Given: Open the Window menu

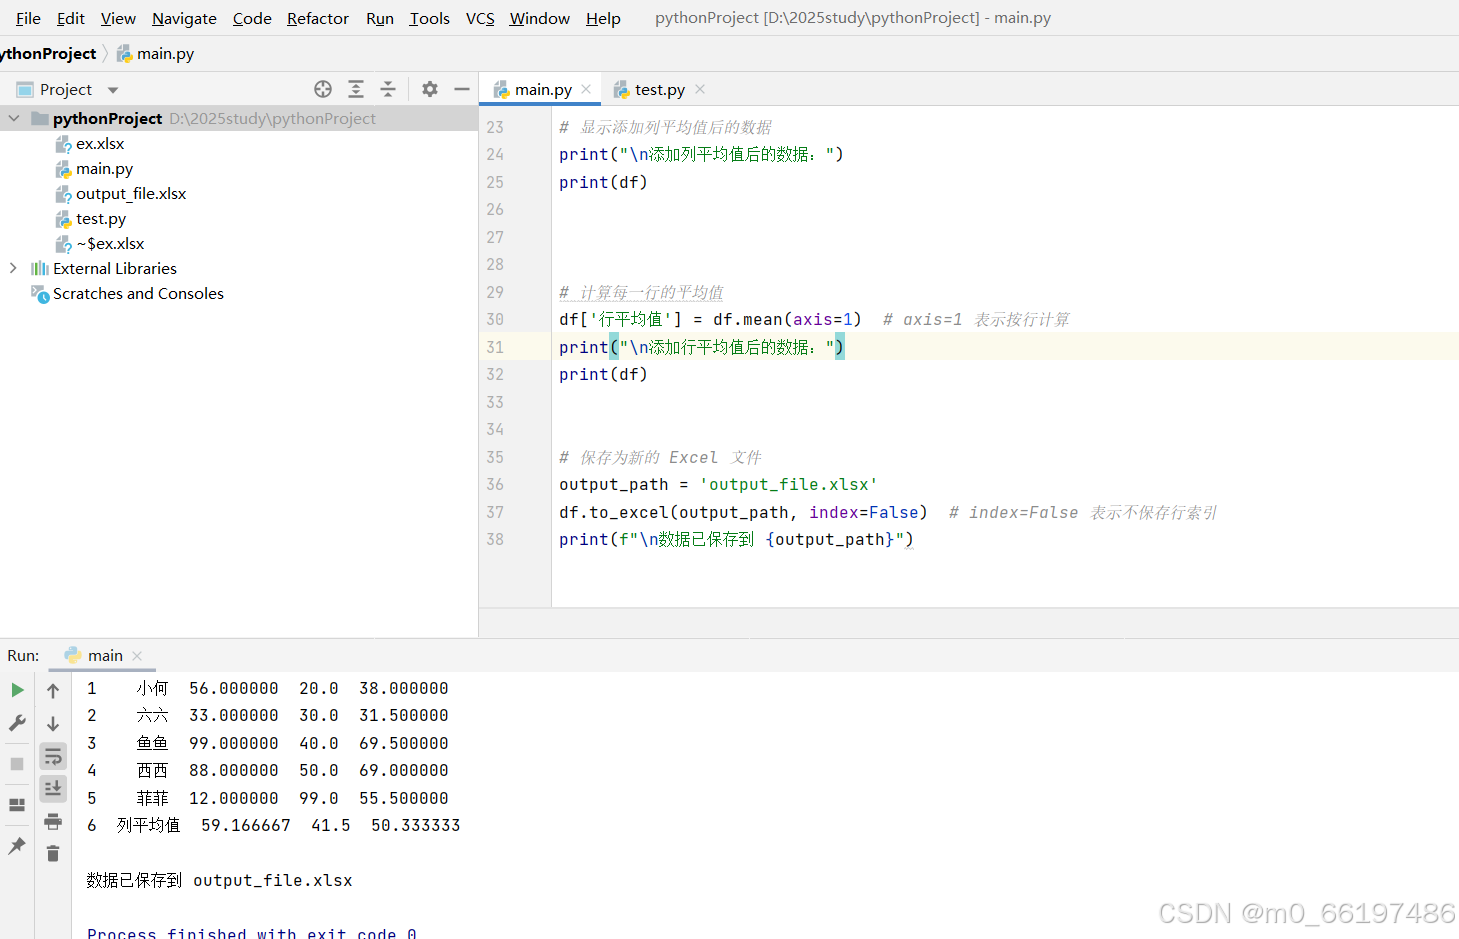Looking at the screenshot, I should click(x=540, y=18).
